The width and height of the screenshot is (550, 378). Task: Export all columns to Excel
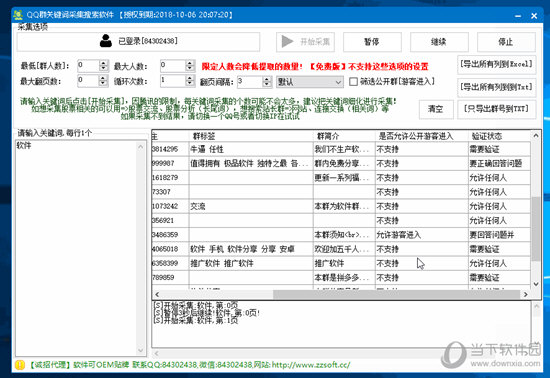click(x=496, y=65)
